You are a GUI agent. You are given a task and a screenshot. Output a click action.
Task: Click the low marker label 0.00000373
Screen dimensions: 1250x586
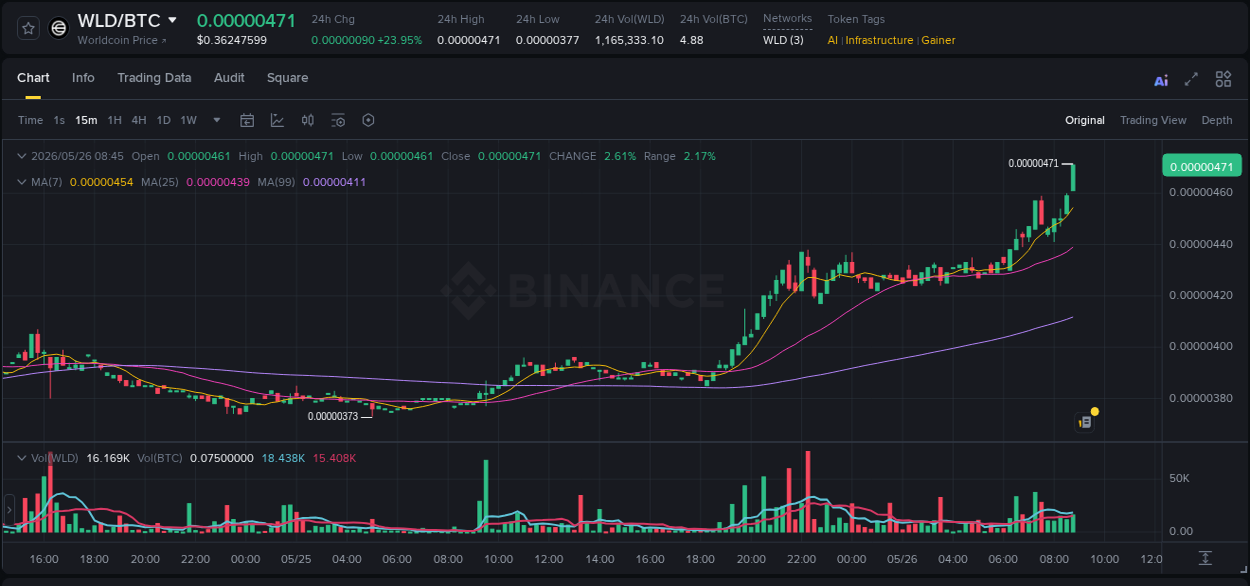(332, 416)
